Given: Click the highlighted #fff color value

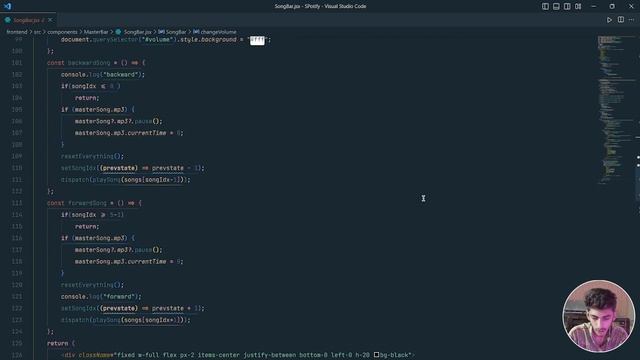Looking at the screenshot, I should point(257,40).
